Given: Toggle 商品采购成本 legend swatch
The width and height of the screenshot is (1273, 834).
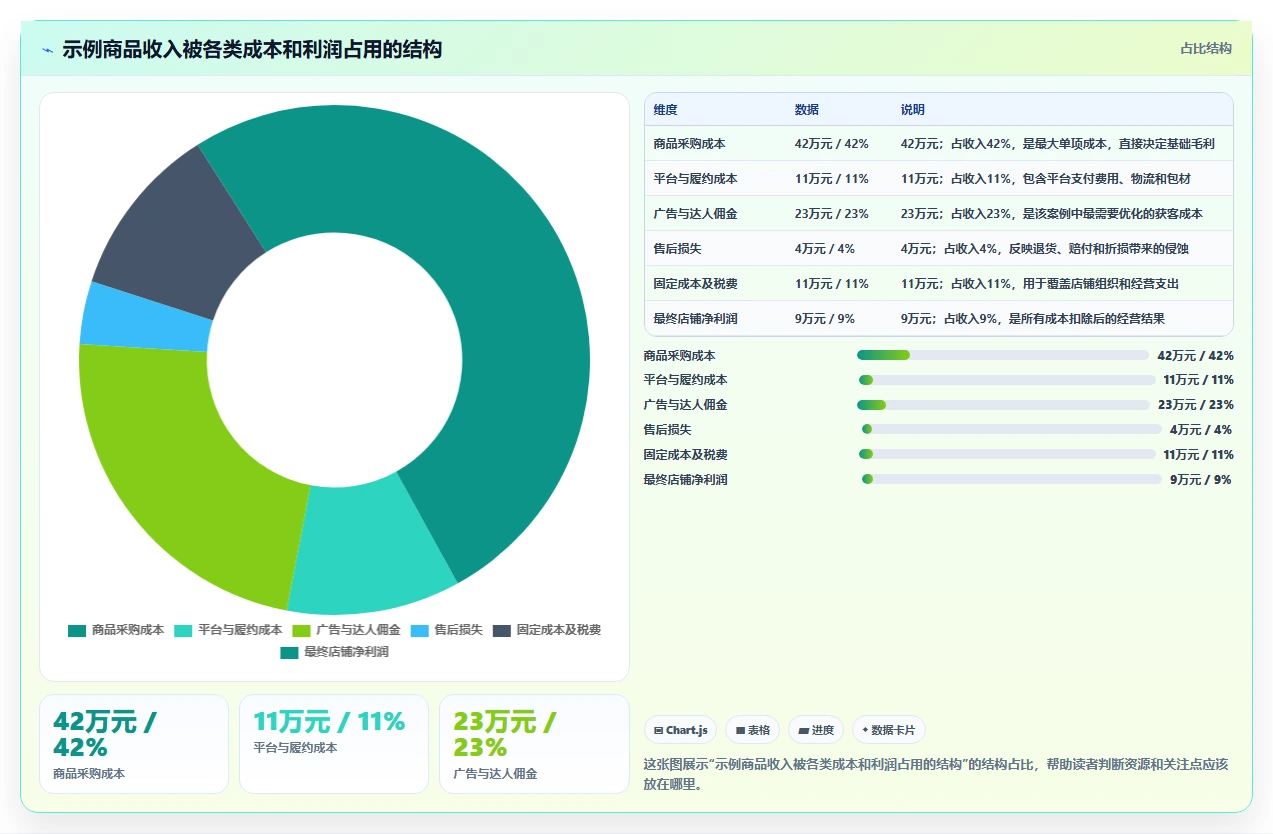Looking at the screenshot, I should point(77,630).
